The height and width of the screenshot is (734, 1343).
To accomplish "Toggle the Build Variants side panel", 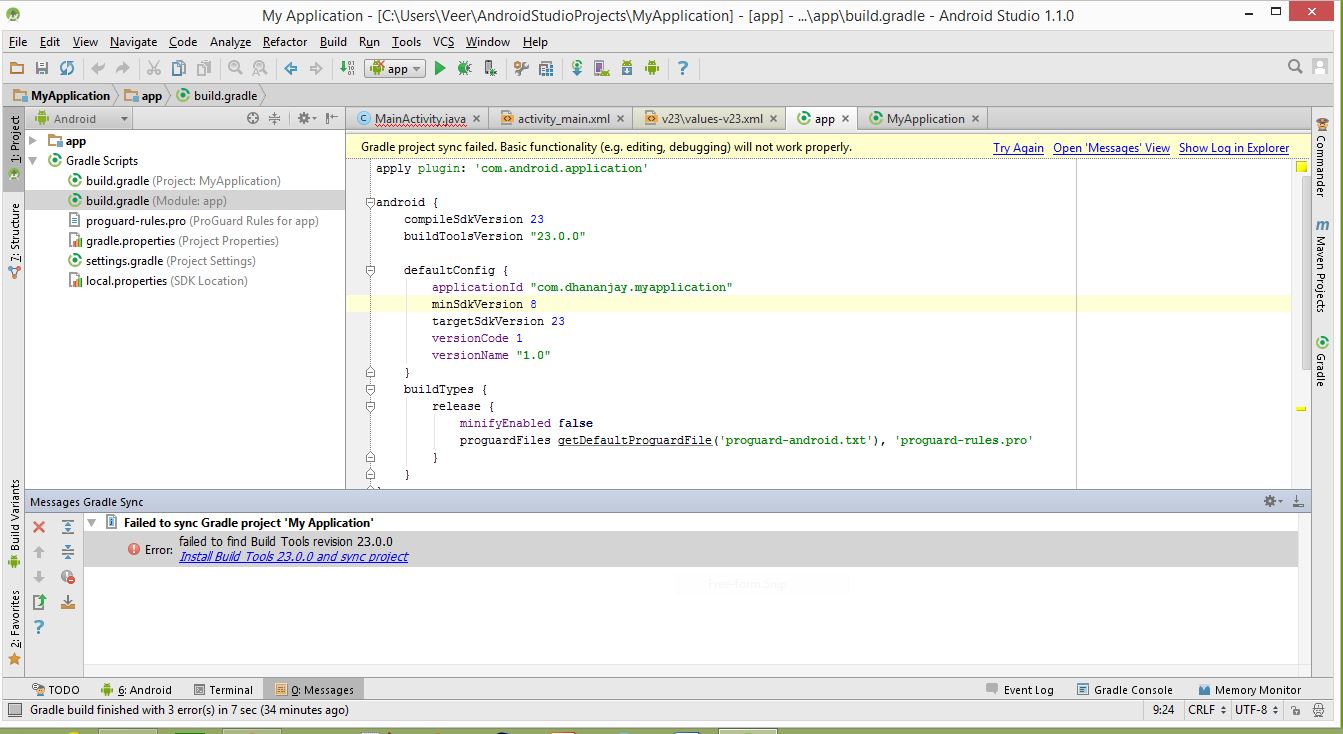I will pos(14,522).
